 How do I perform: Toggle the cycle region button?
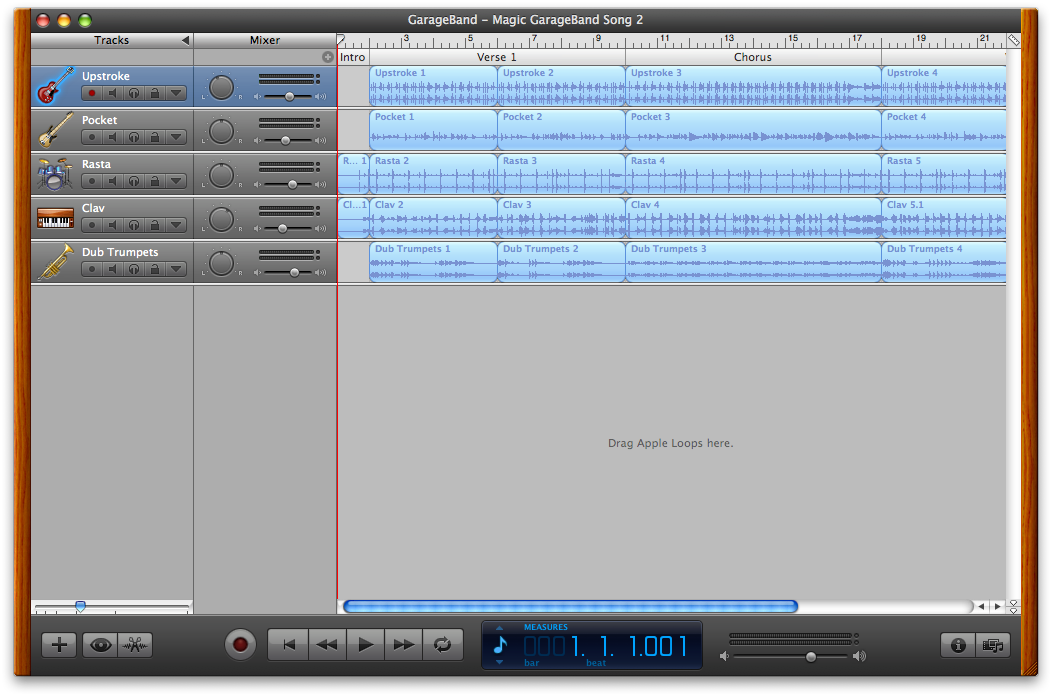442,645
